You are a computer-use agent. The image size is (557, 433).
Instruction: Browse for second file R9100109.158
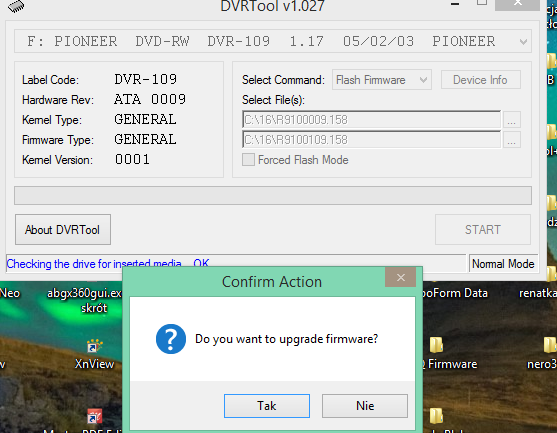point(512,140)
